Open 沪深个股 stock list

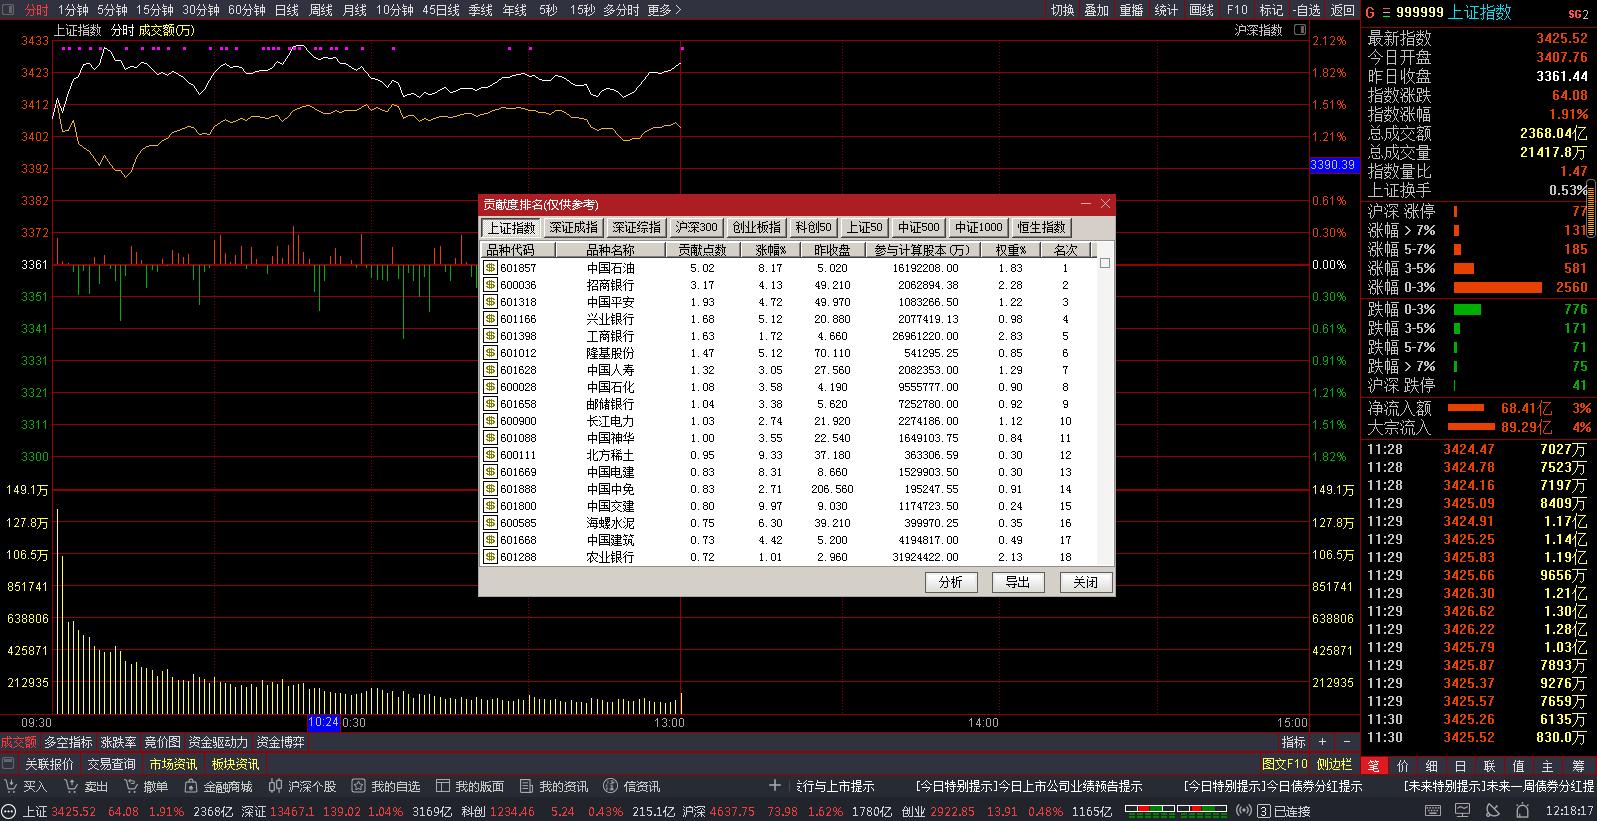(x=303, y=787)
